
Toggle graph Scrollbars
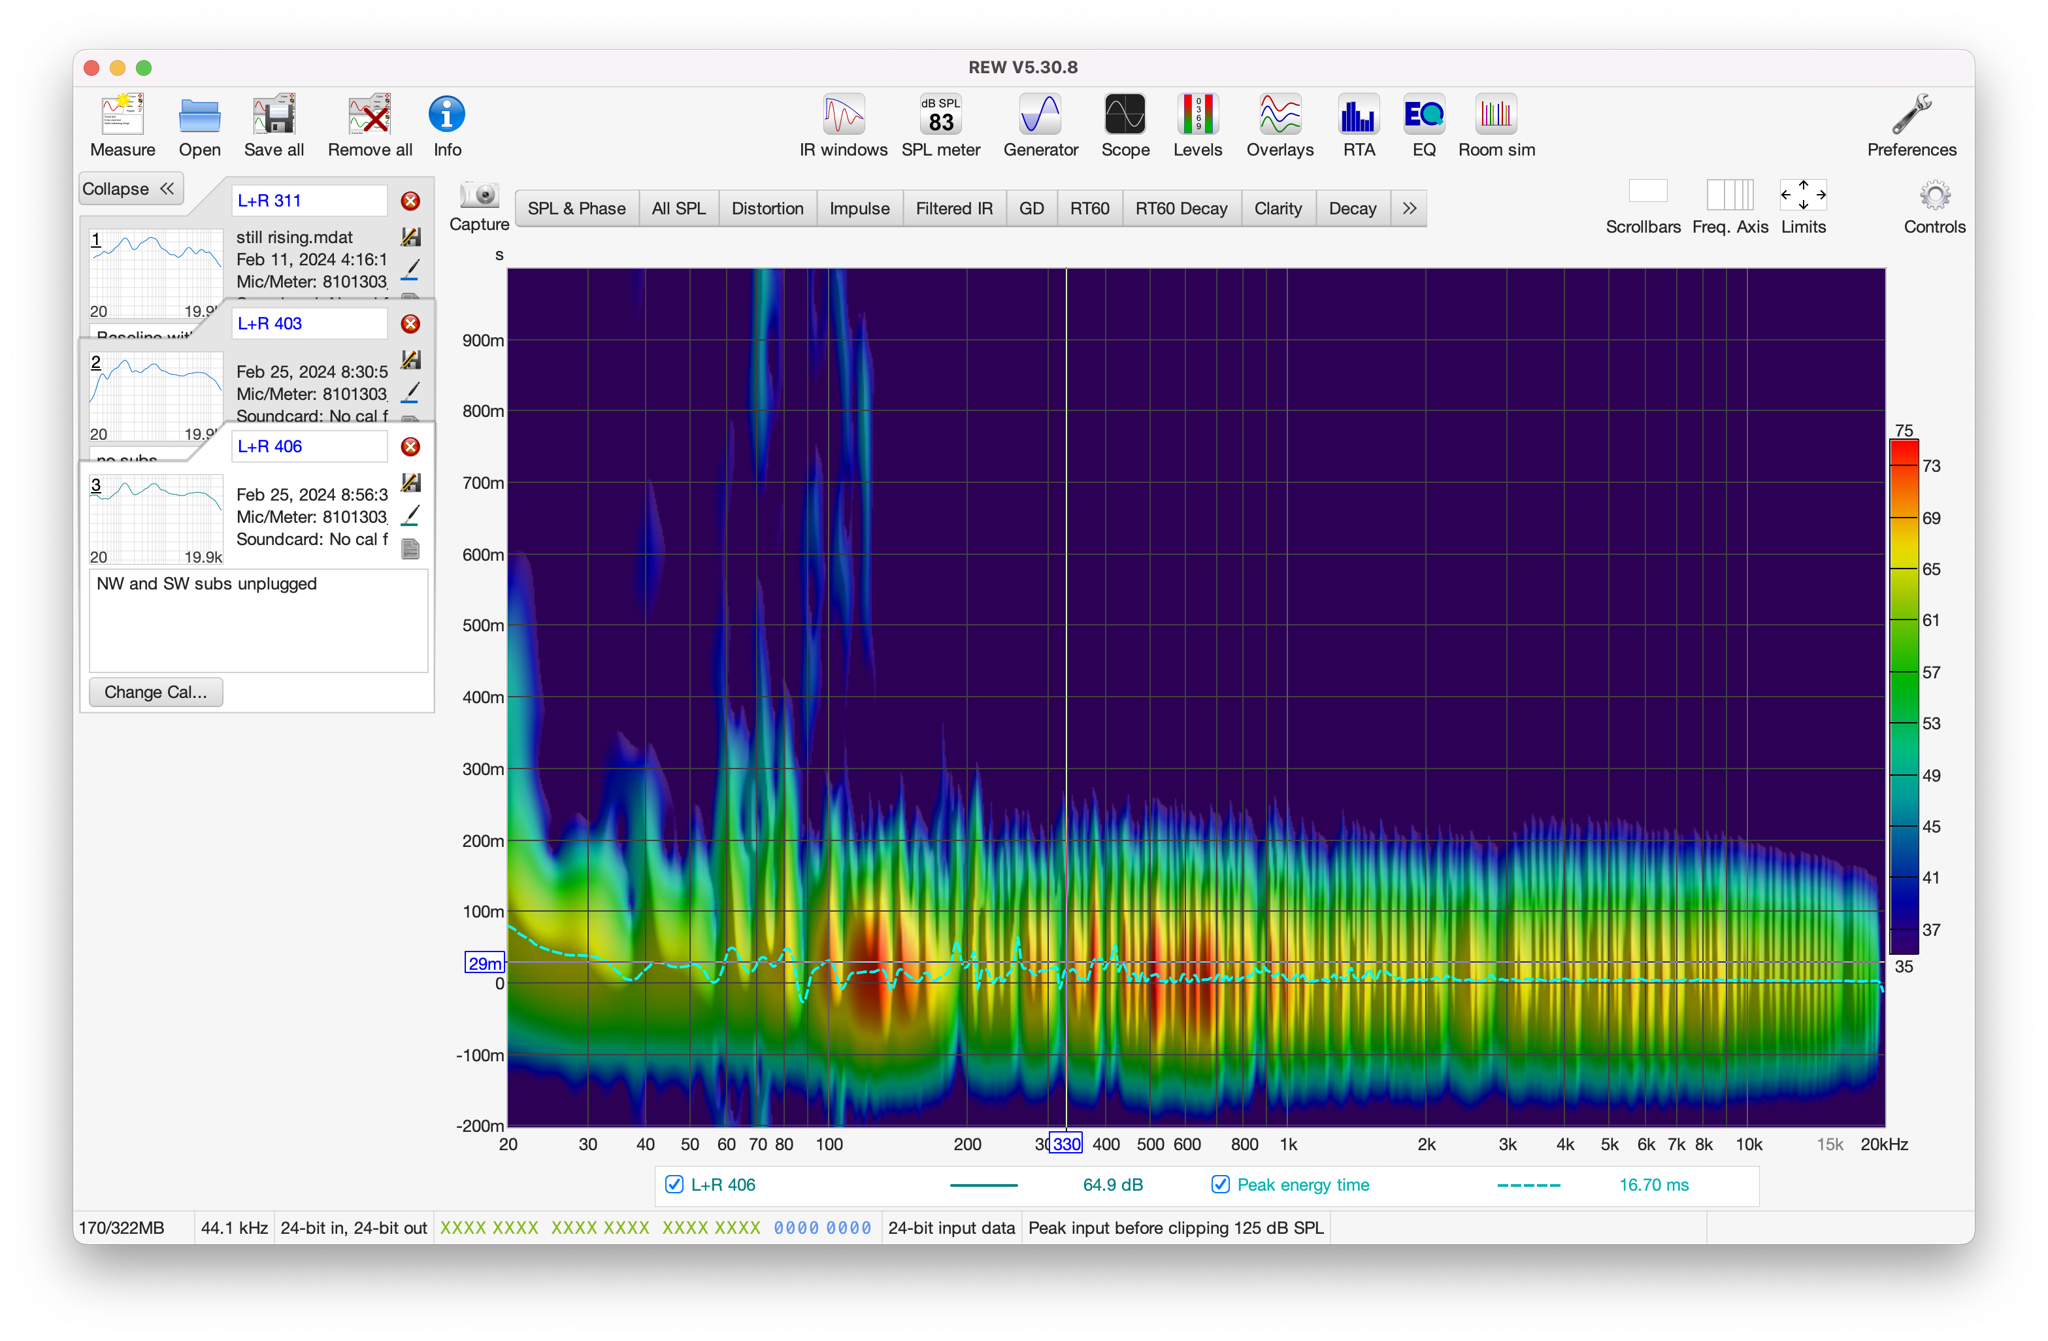tap(1643, 206)
